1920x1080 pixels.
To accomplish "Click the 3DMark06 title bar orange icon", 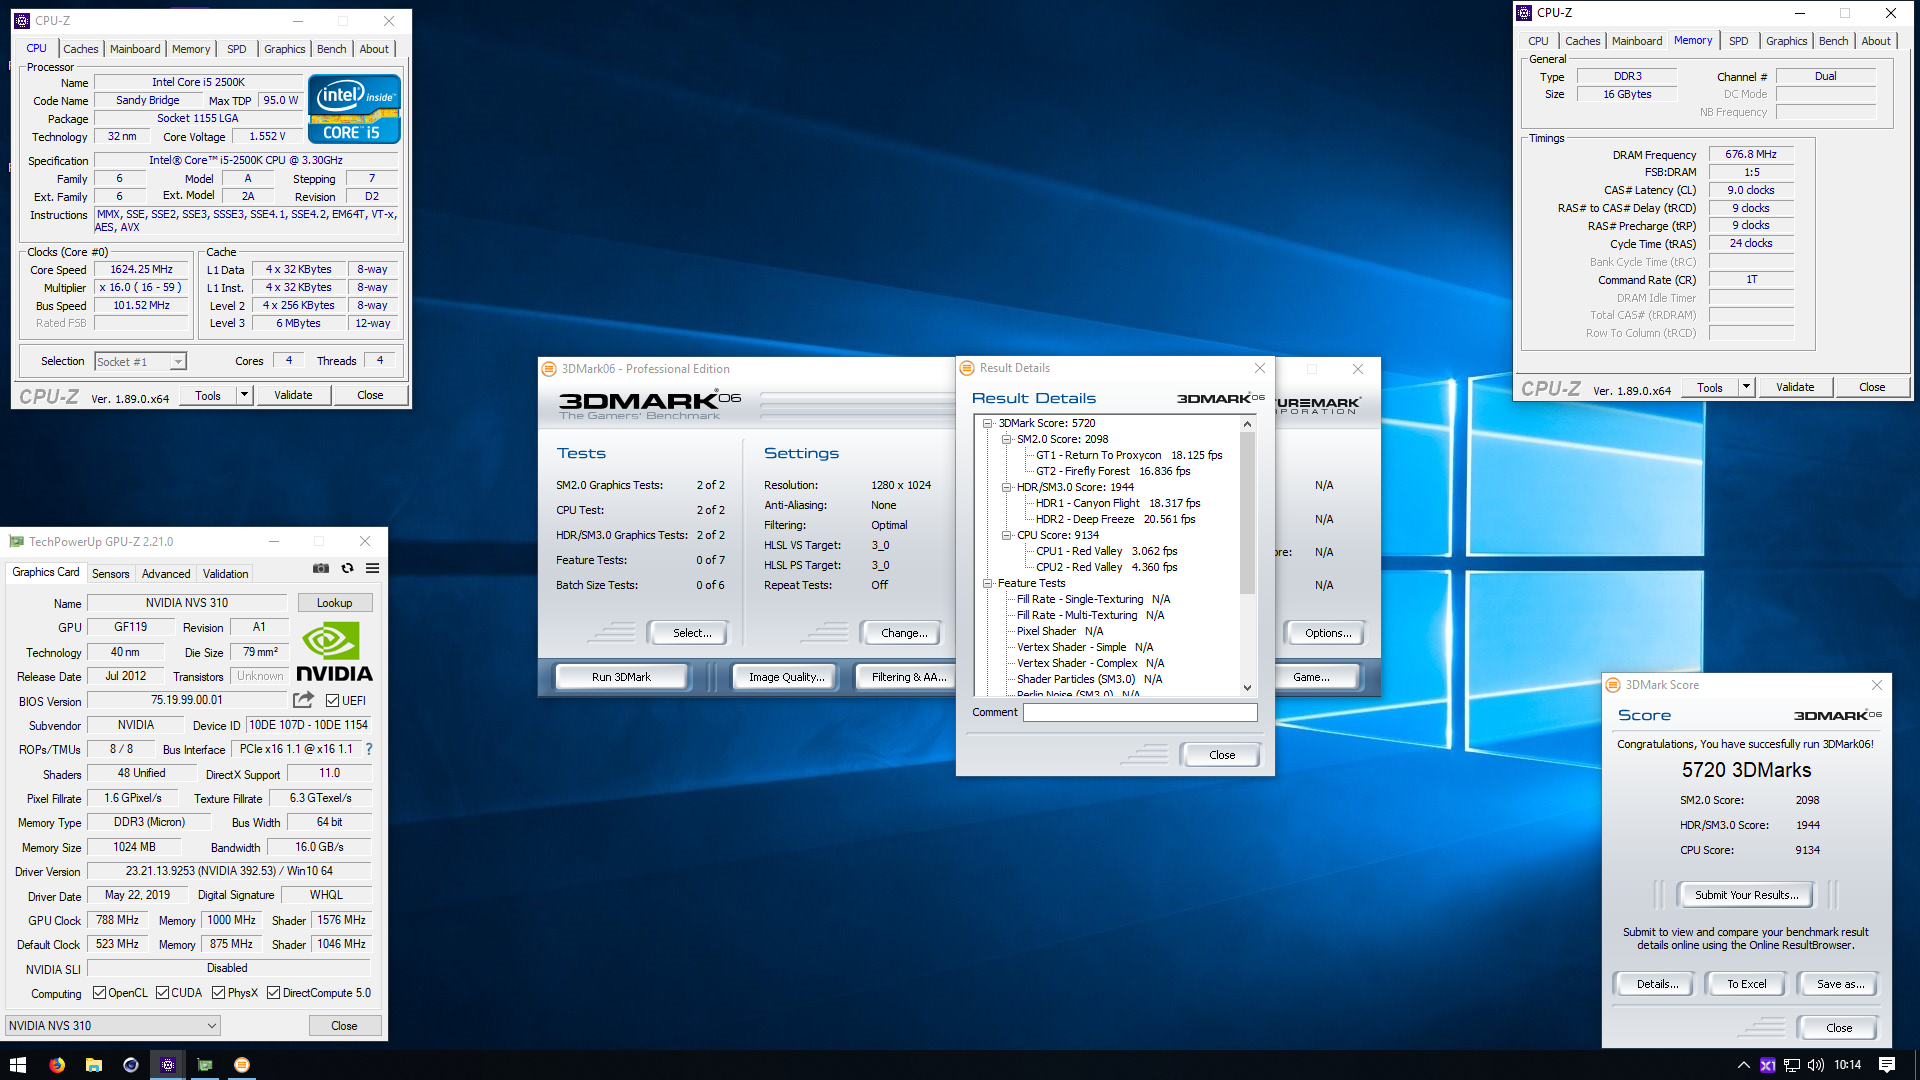I will coord(549,369).
